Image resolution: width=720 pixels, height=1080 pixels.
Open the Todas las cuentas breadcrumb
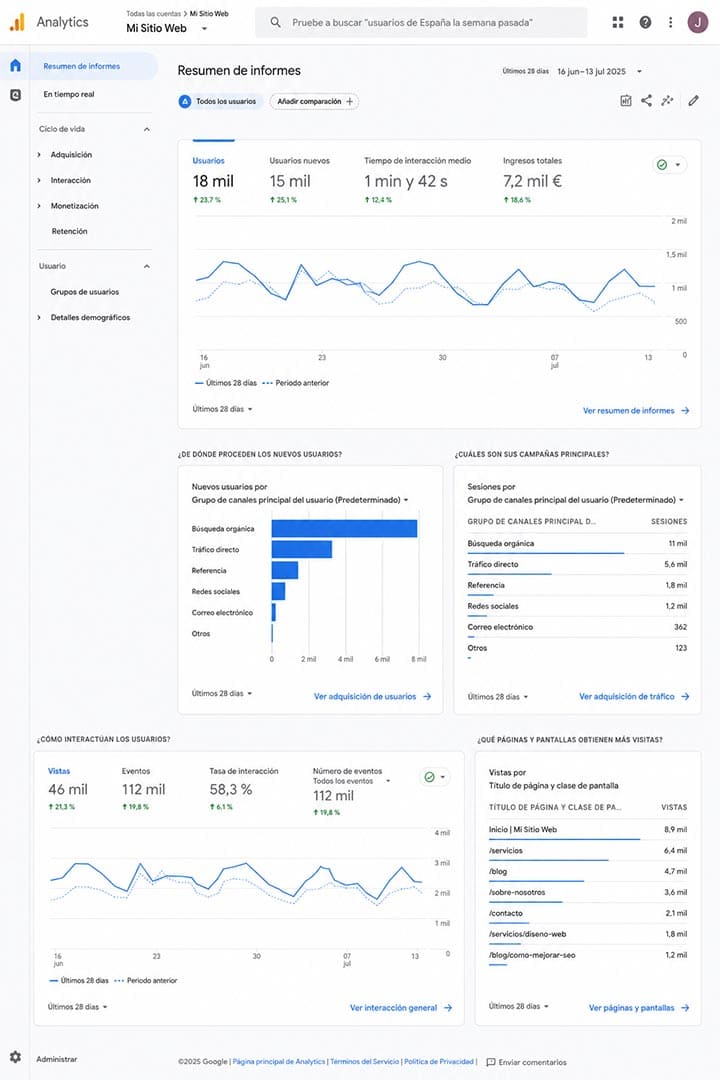tap(153, 14)
